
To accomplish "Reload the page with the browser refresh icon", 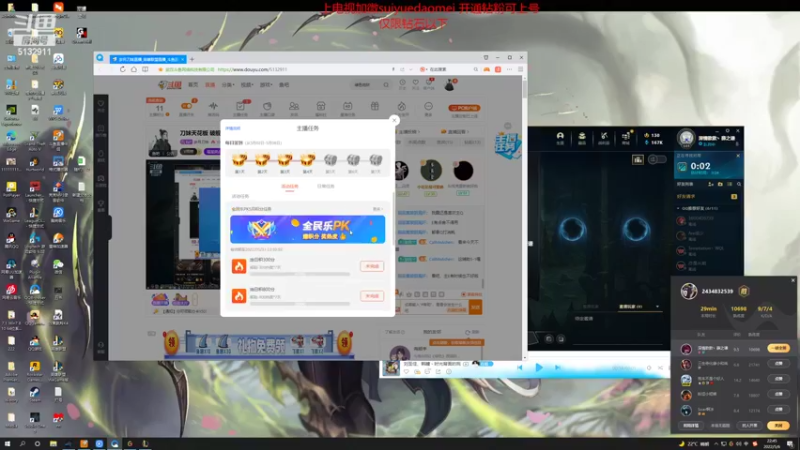I will pos(122,69).
